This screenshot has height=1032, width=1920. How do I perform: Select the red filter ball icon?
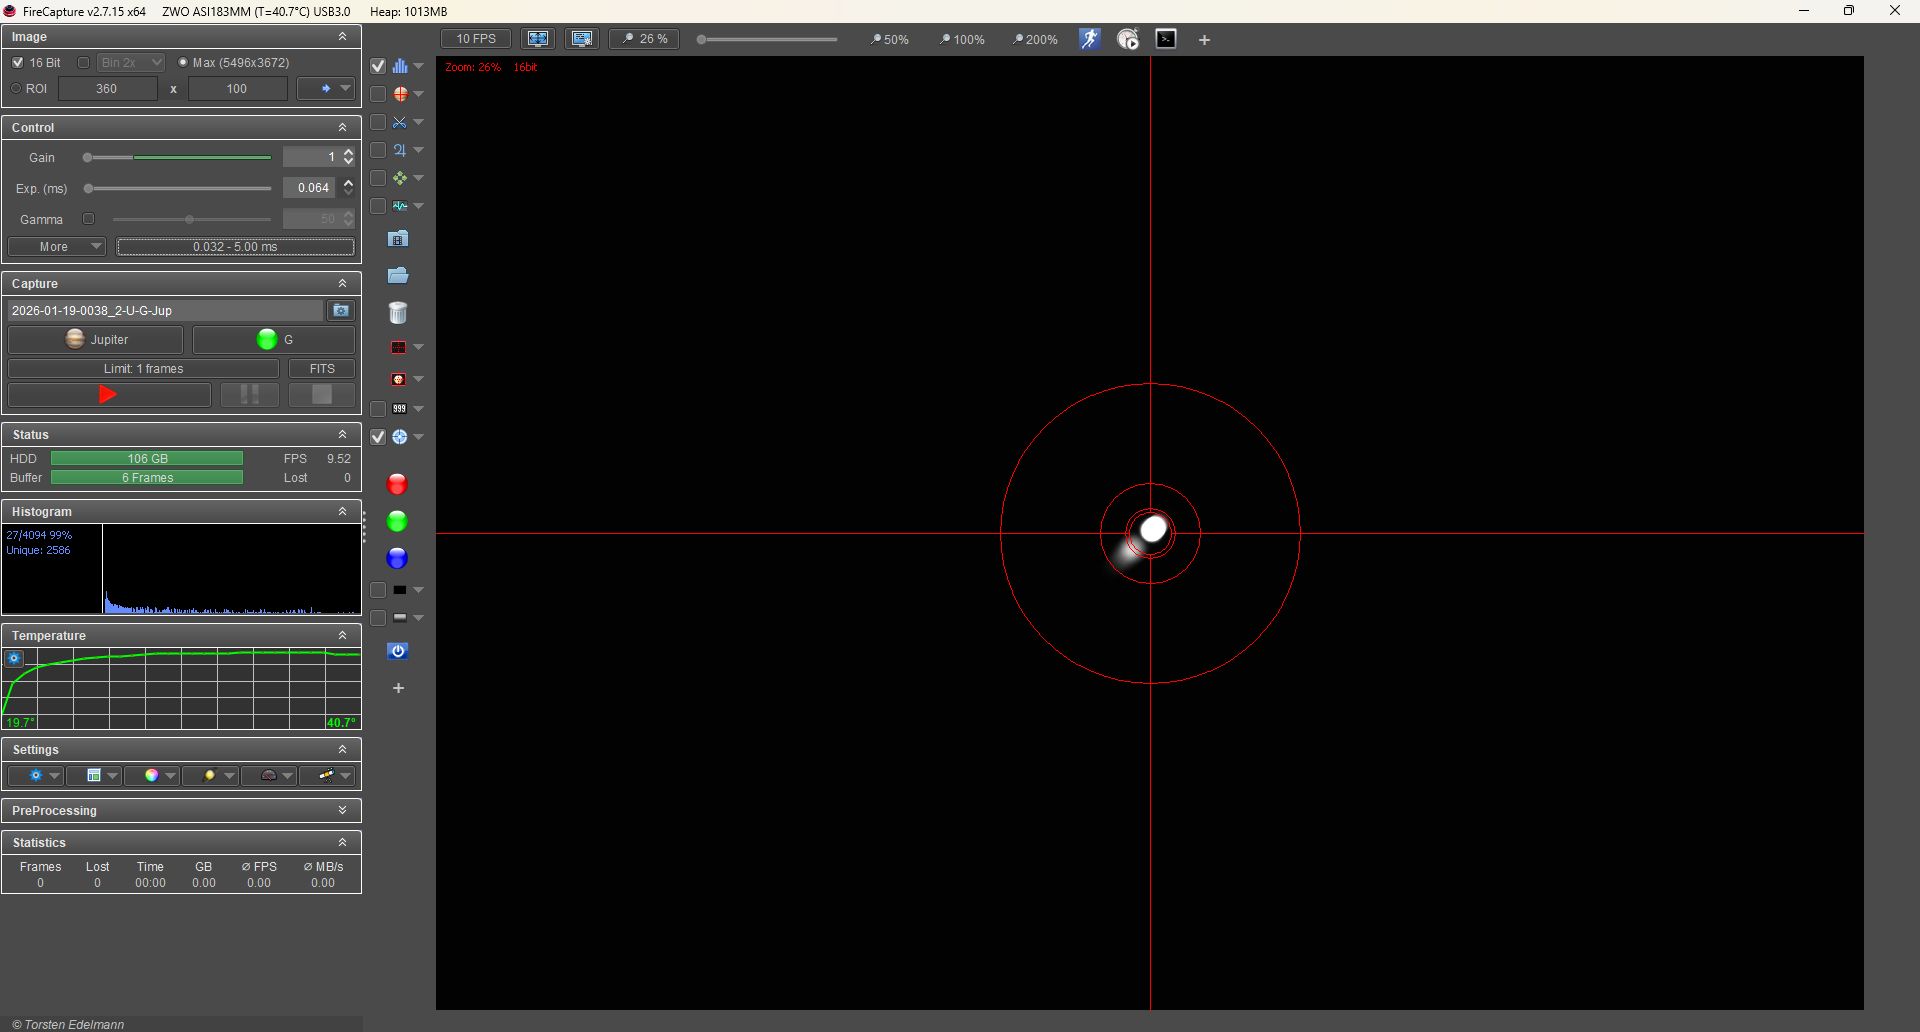click(397, 485)
